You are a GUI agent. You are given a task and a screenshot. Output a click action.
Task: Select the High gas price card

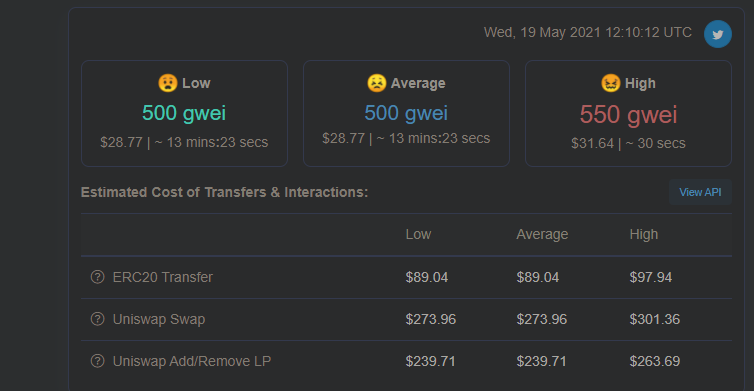628,114
